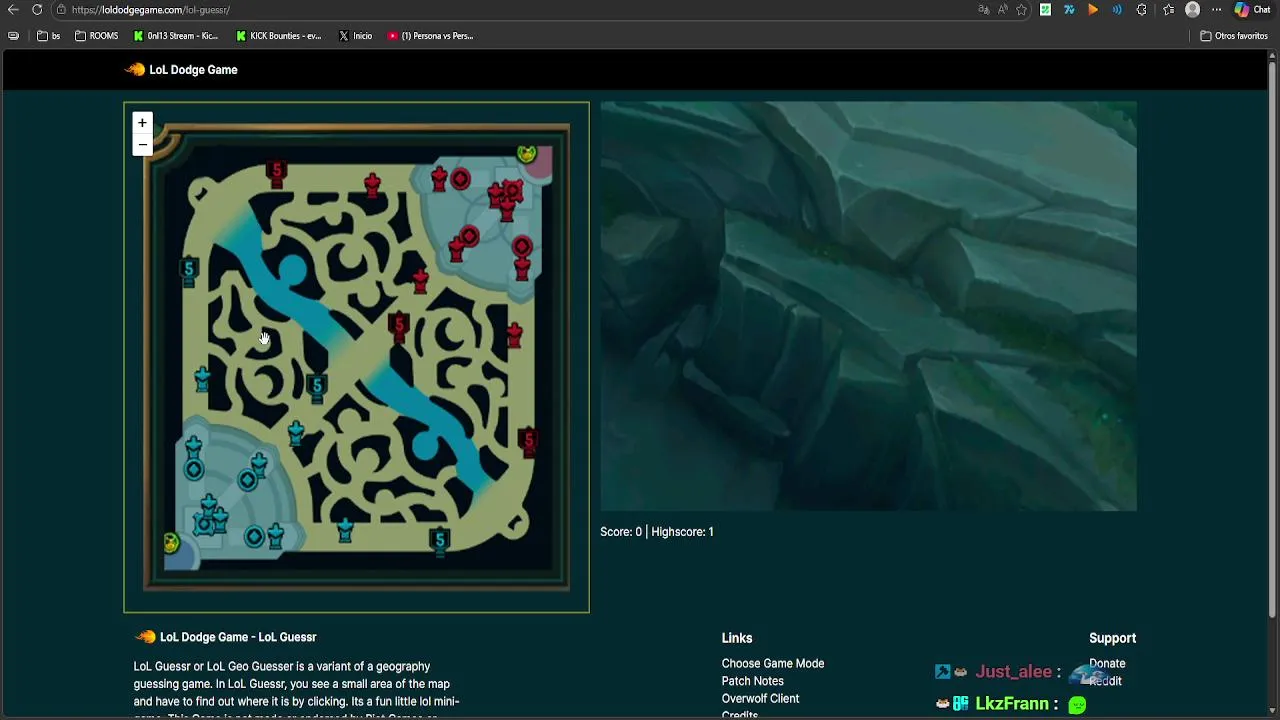Open the orange play button extension
Screen dimensions: 1280x720
click(x=1093, y=10)
